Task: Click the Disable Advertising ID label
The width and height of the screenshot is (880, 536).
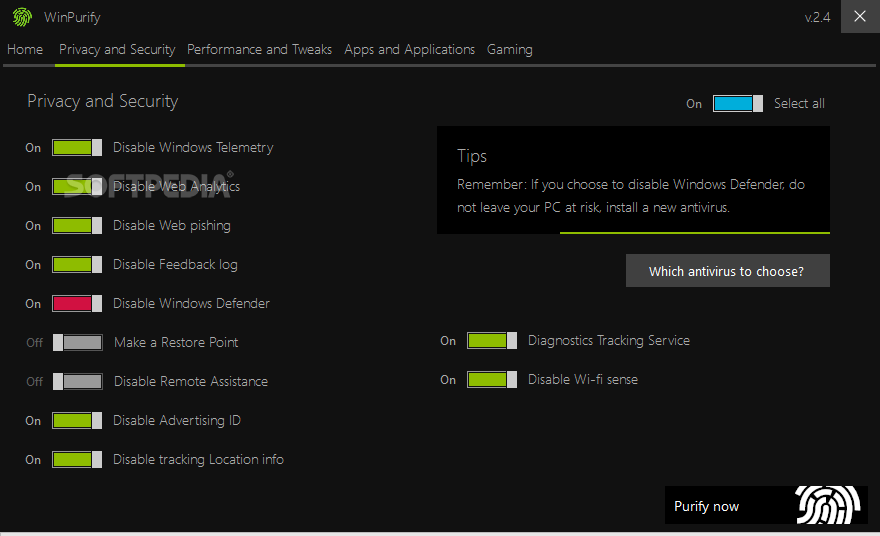Action: (177, 420)
